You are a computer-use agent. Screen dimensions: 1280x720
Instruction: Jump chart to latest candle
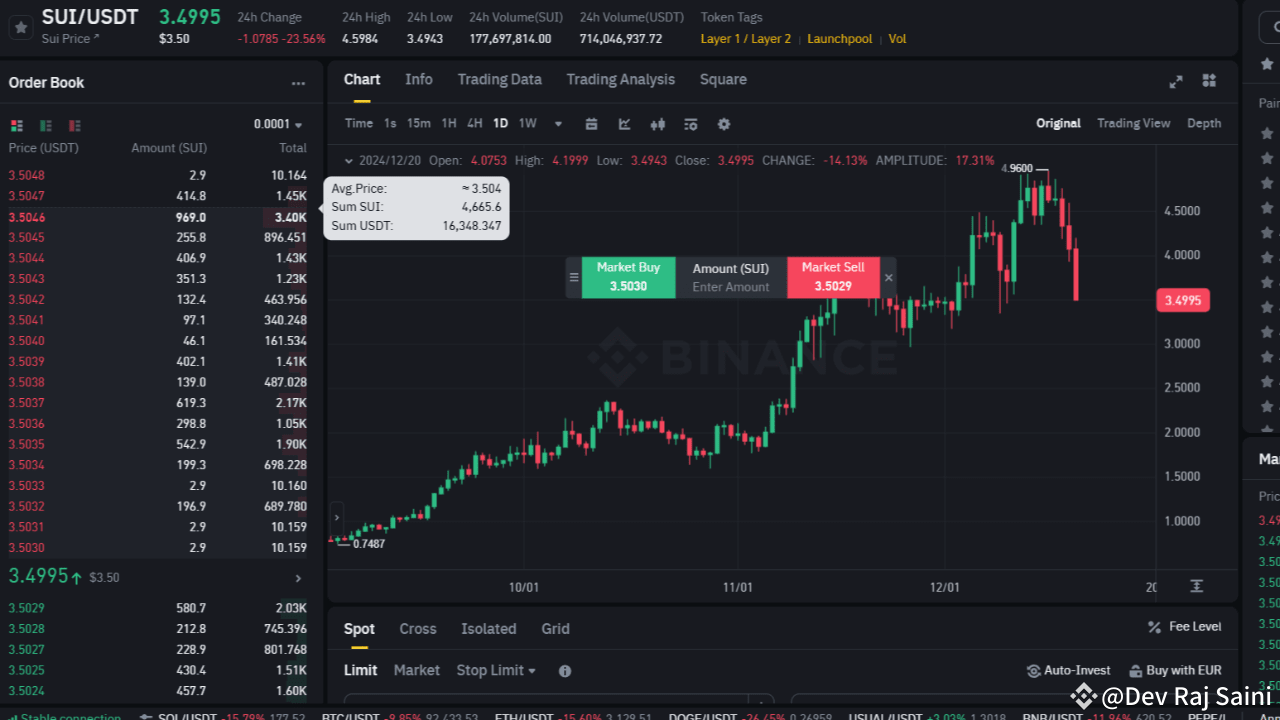(1197, 586)
